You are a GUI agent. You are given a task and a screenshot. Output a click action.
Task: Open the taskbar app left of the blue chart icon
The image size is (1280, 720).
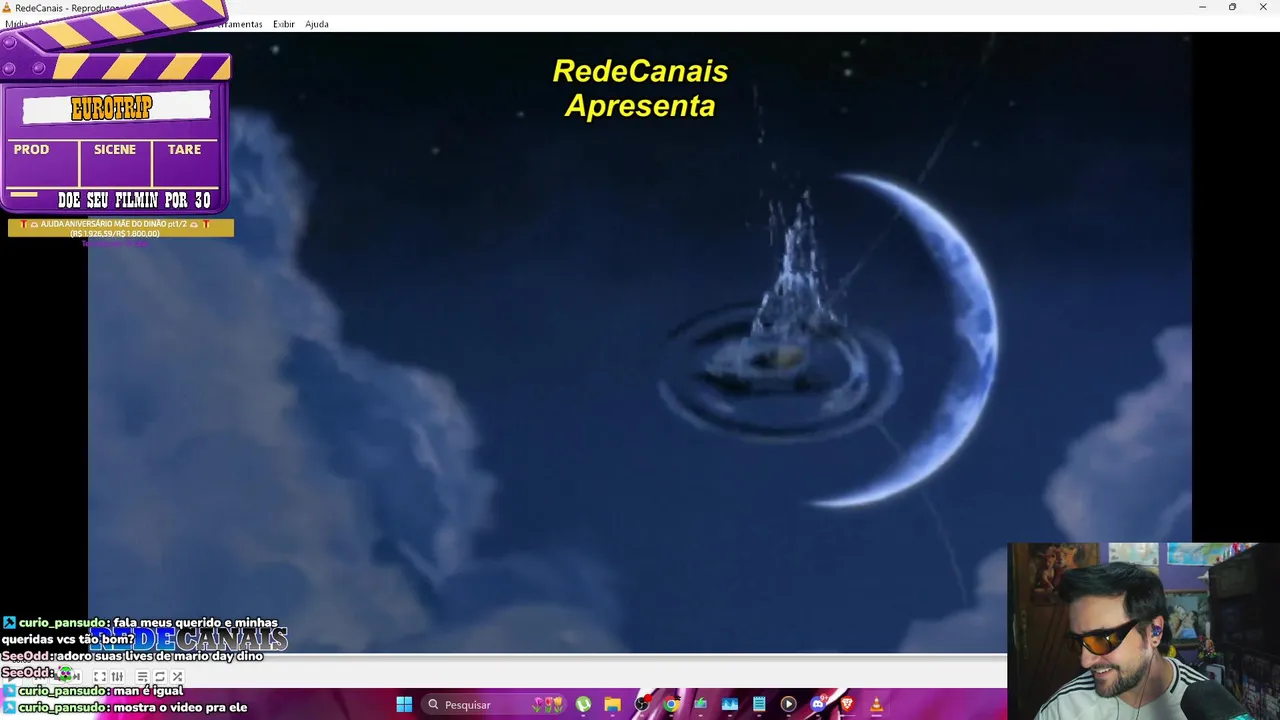pyautogui.click(x=700, y=705)
